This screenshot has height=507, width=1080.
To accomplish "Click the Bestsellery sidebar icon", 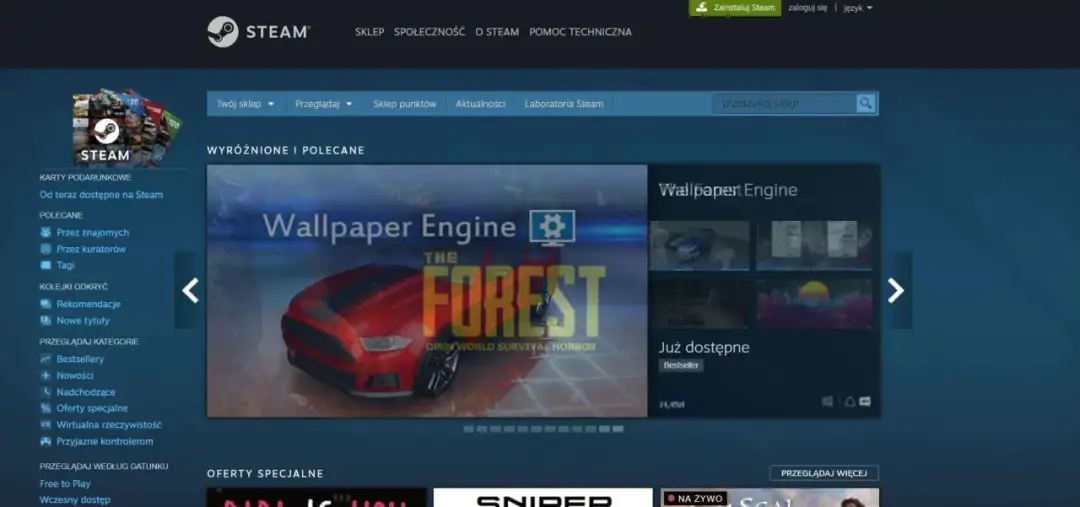I will 46,359.
